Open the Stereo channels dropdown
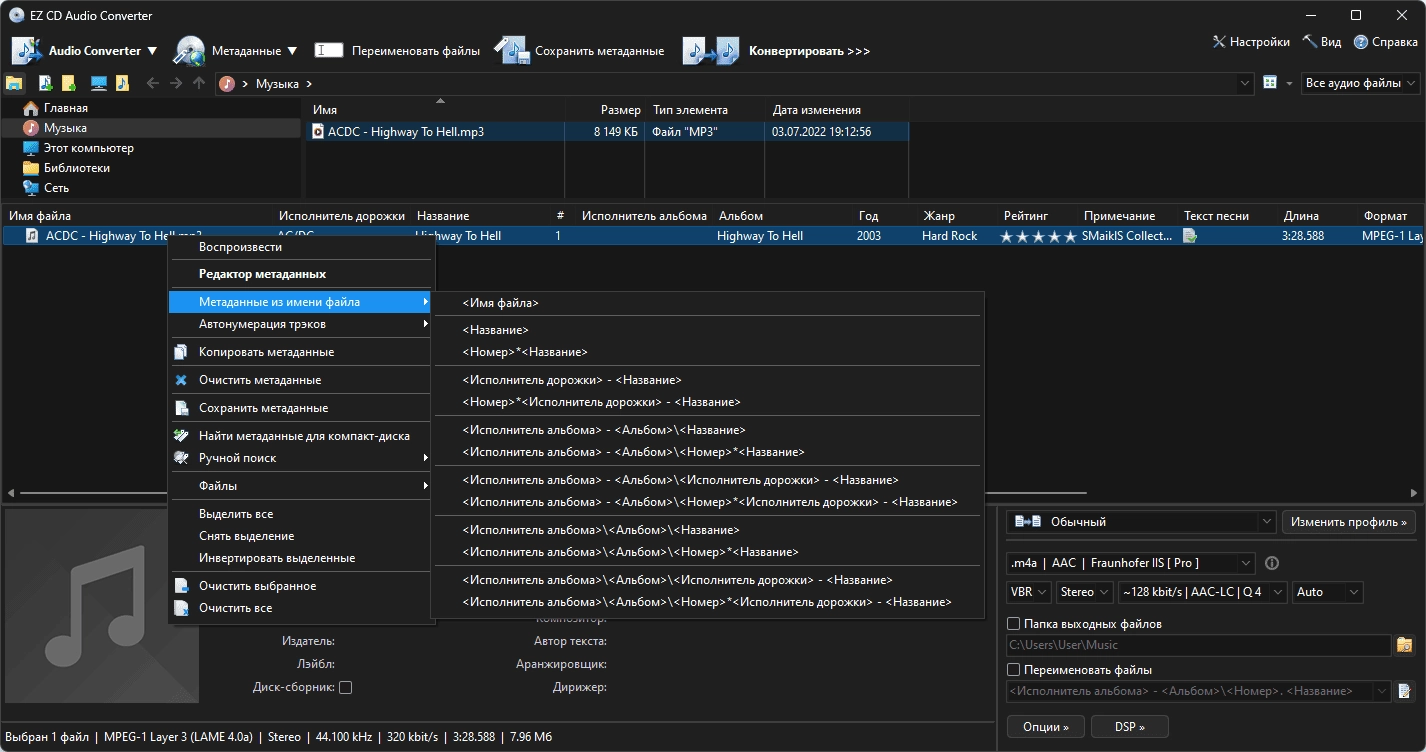Screen dimensions: 1426x752 tap(1084, 592)
